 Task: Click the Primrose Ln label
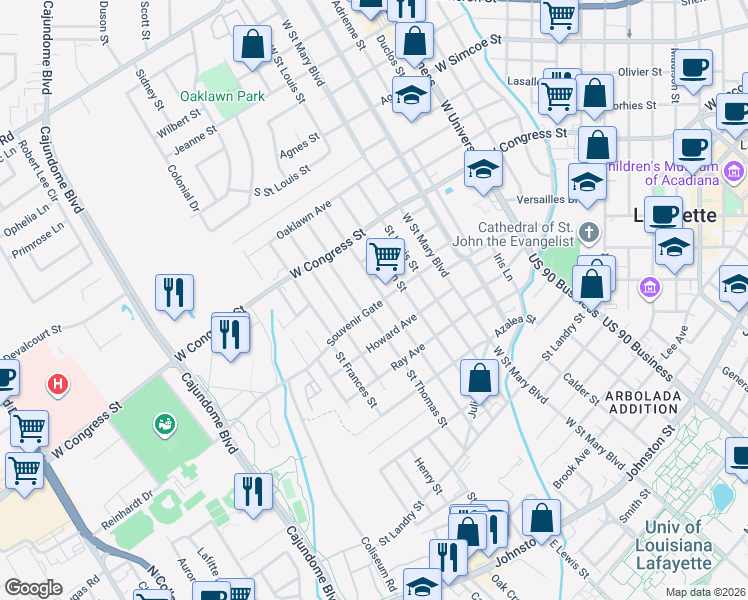tap(37, 240)
